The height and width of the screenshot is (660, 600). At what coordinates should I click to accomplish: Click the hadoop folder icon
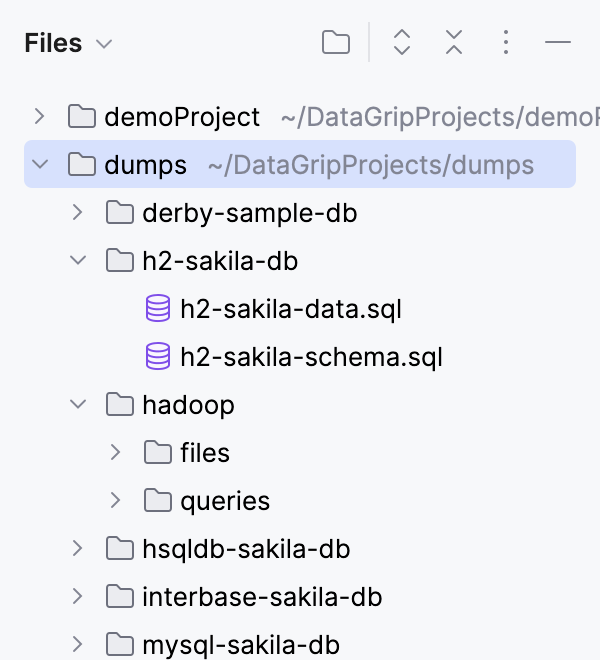pyautogui.click(x=120, y=405)
